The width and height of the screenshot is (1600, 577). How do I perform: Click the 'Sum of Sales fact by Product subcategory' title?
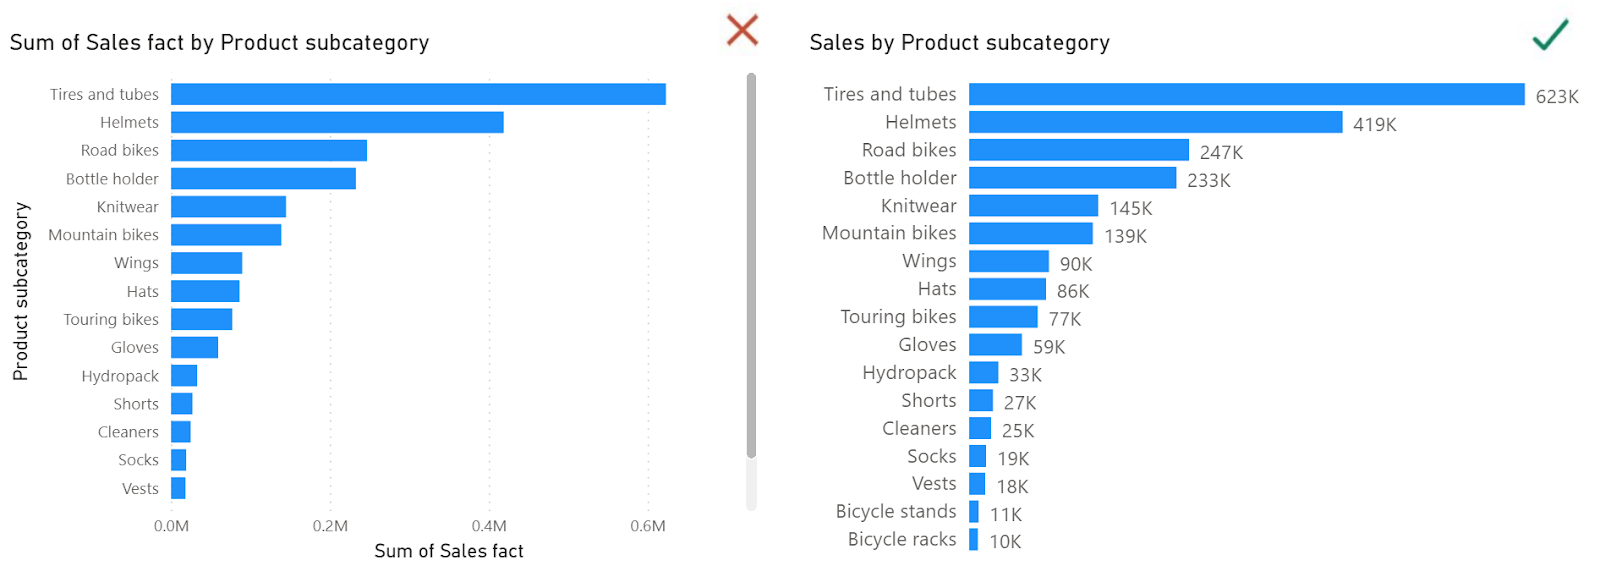pos(219,43)
